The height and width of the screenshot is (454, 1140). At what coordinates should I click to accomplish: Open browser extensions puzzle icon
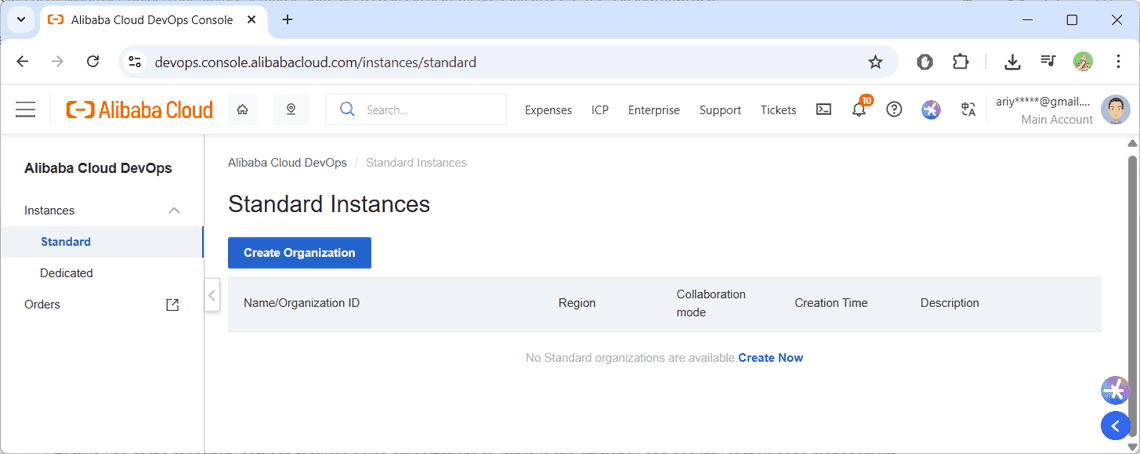(960, 62)
